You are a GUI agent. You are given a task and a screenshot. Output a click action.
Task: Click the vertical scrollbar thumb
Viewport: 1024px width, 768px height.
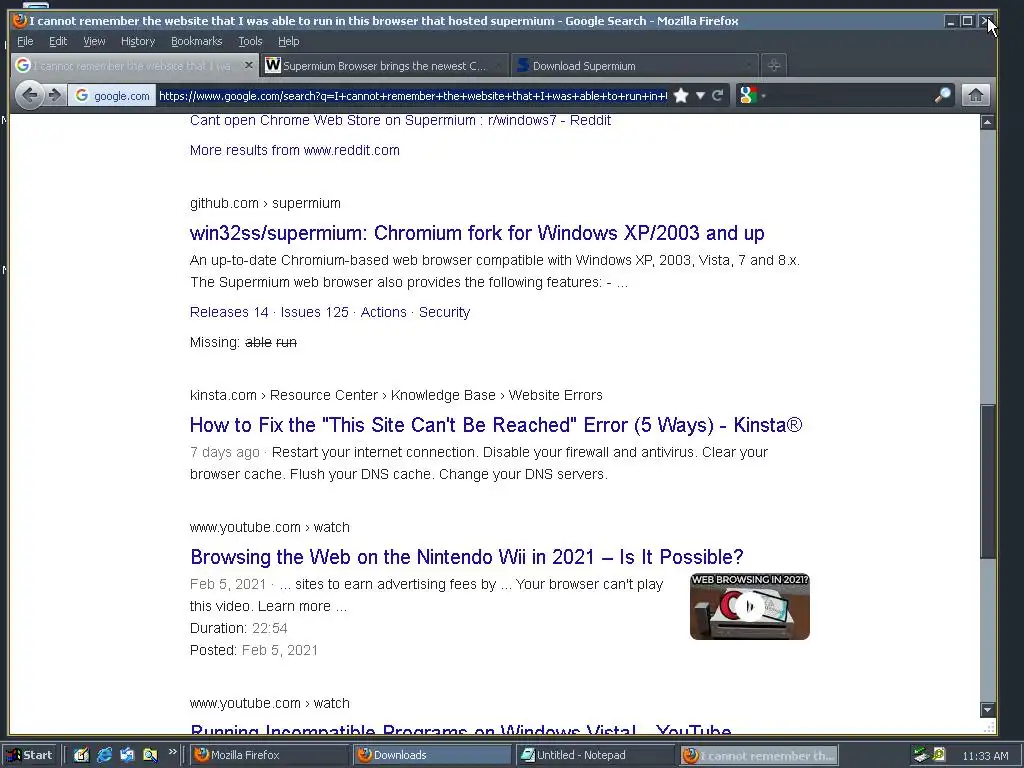point(987,481)
